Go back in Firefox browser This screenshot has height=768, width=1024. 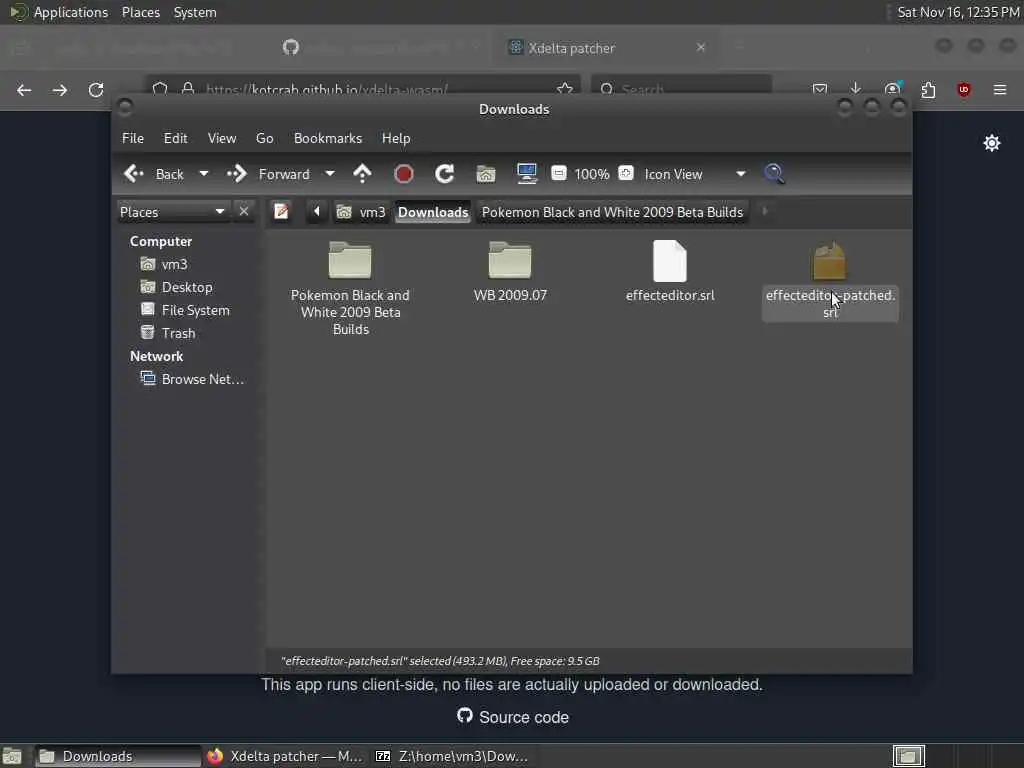(24, 89)
